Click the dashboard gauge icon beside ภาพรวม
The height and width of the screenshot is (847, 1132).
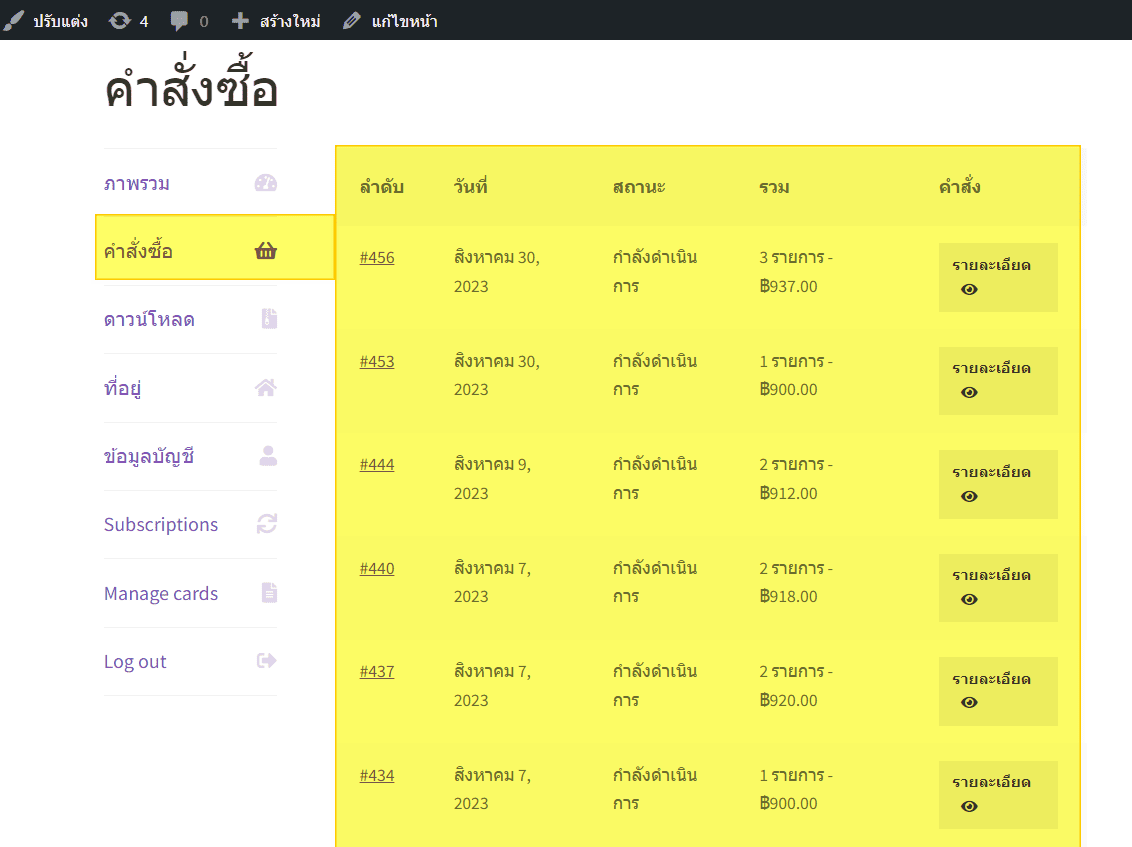[x=265, y=183]
